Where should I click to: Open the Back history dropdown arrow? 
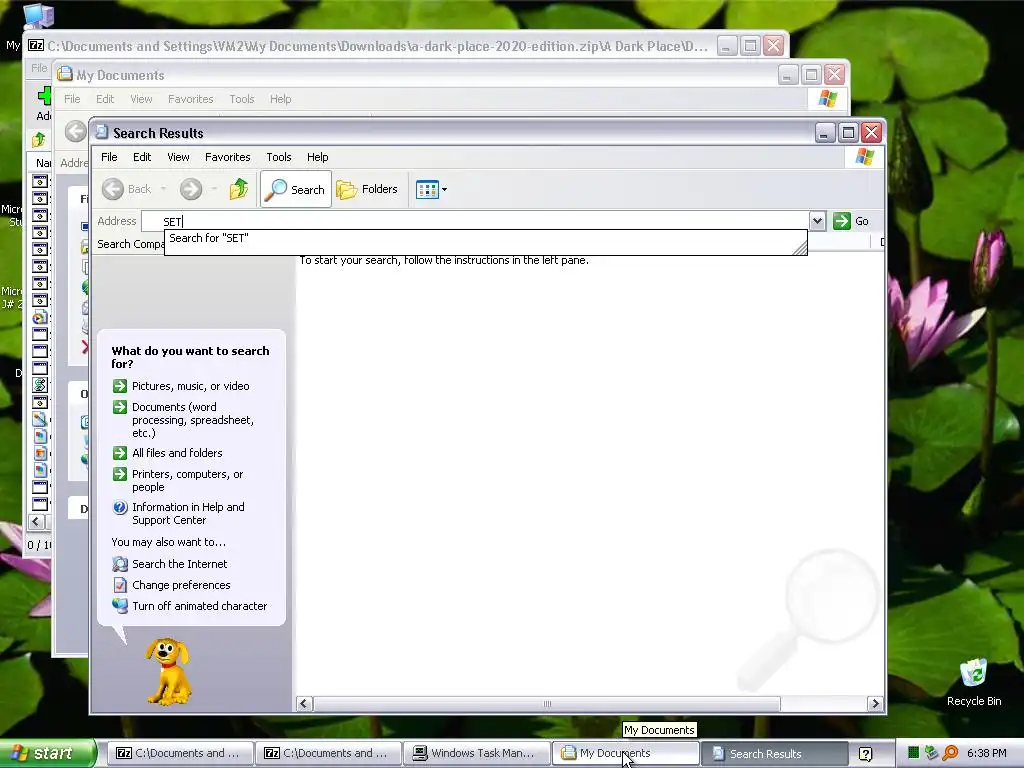click(x=163, y=189)
